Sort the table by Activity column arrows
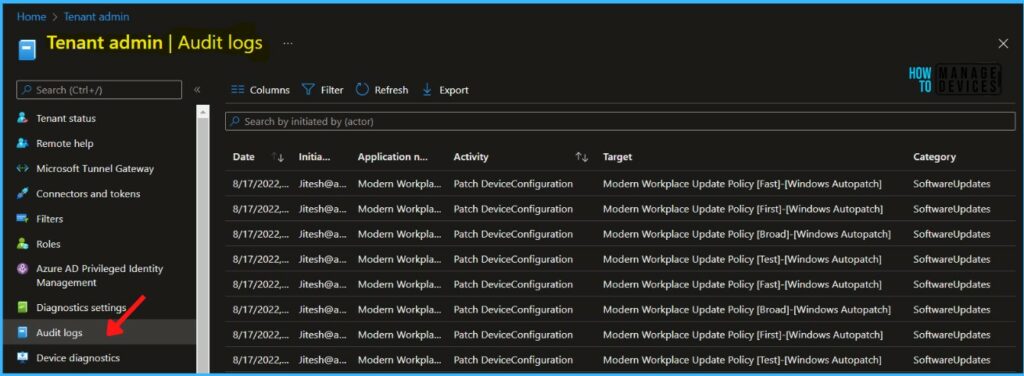1024x376 pixels. point(581,157)
